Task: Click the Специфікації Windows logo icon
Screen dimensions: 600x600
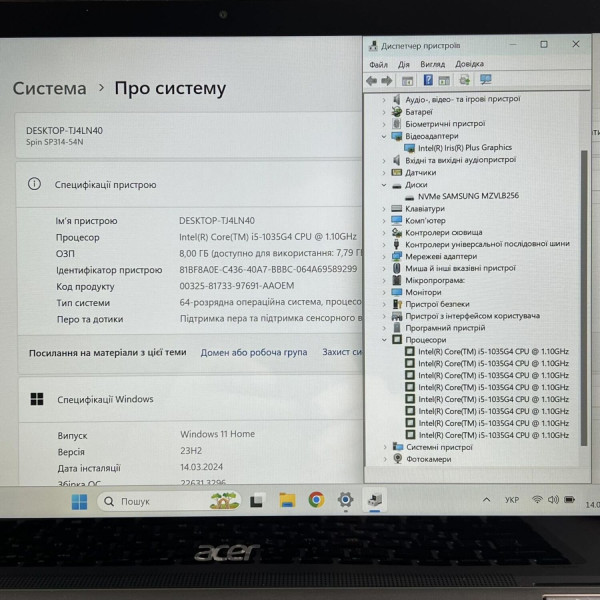Action: click(37, 399)
